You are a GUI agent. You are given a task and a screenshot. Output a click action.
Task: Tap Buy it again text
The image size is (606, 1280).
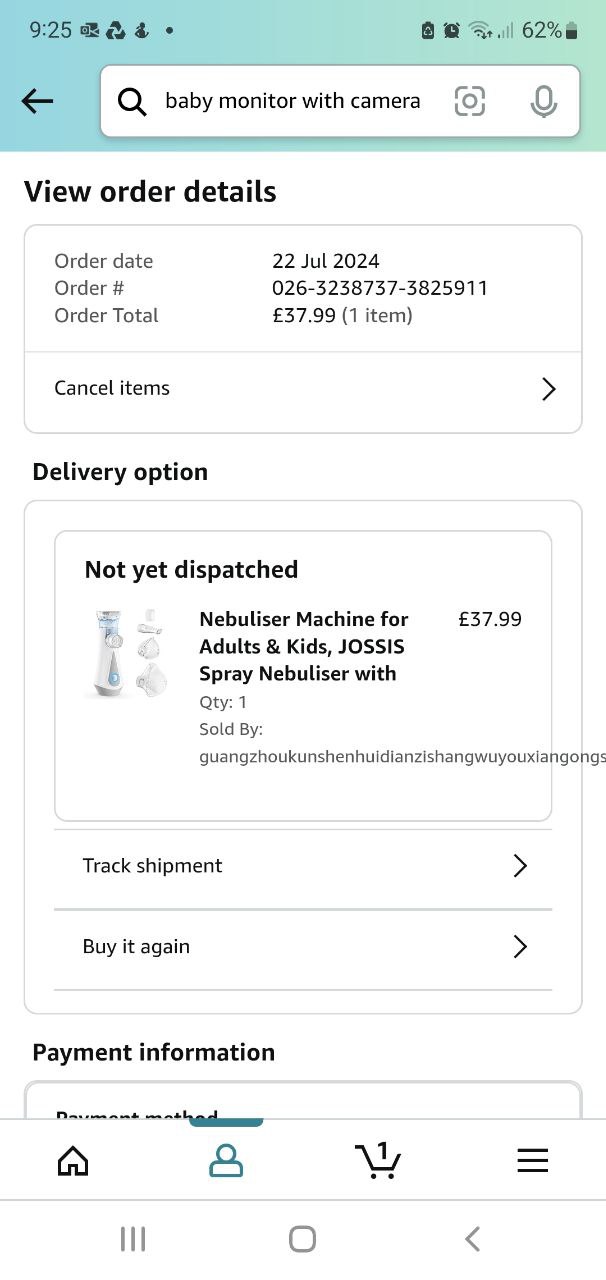[x=136, y=947]
